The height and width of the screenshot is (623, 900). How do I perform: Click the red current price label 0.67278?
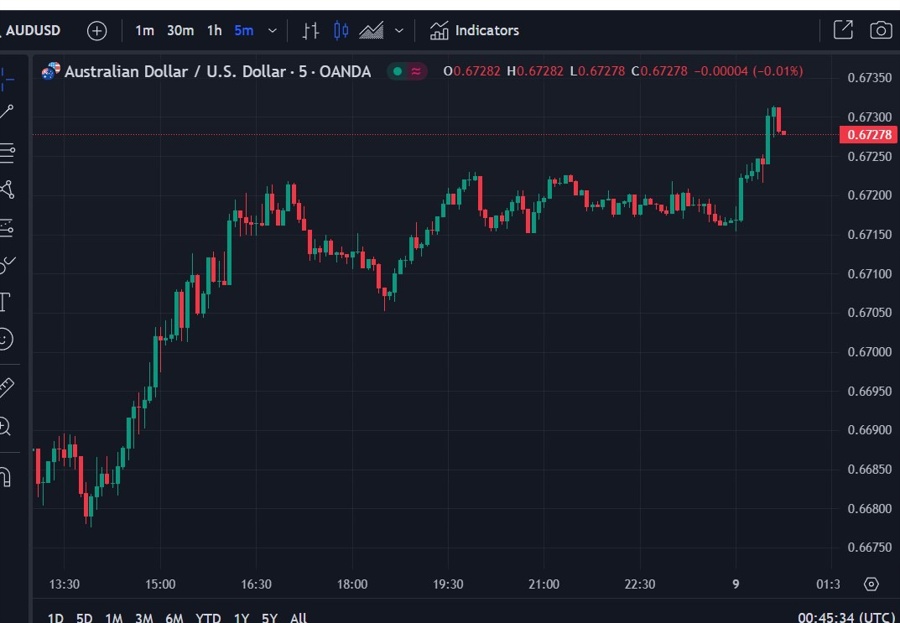(868, 135)
